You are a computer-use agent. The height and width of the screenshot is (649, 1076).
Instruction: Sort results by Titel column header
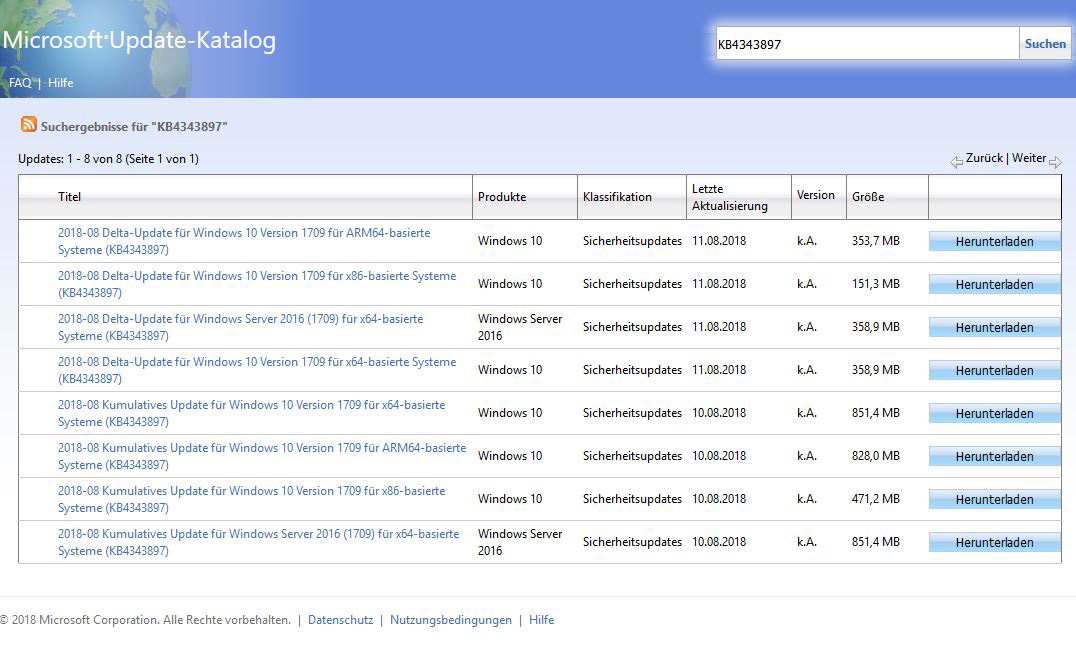(x=69, y=197)
